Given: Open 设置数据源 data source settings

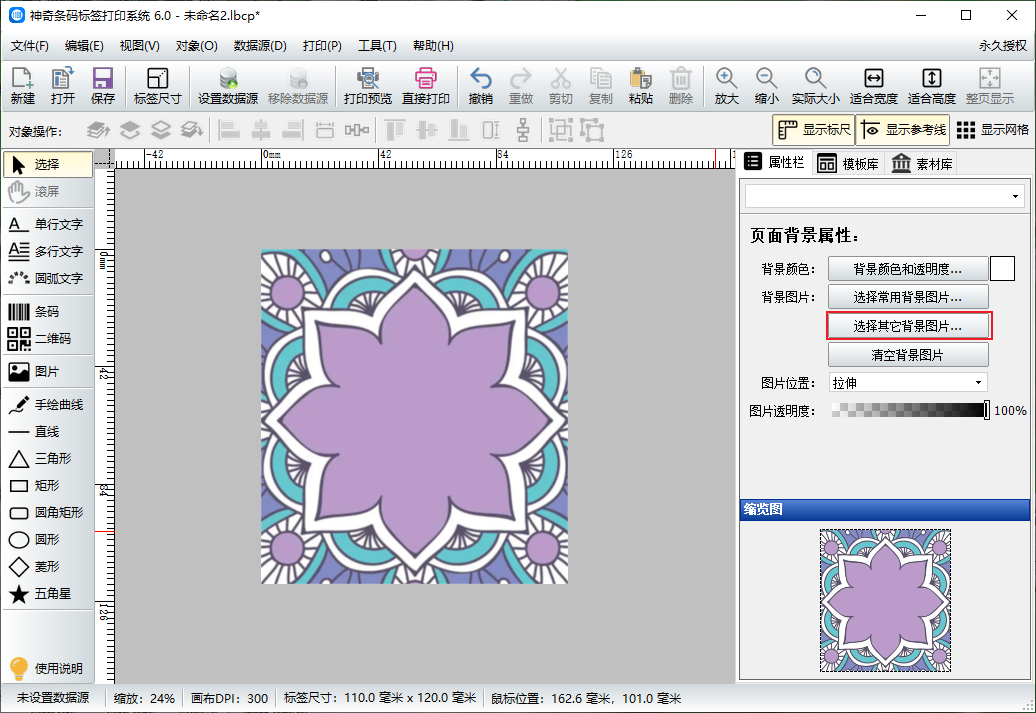Looking at the screenshot, I should coord(228,86).
